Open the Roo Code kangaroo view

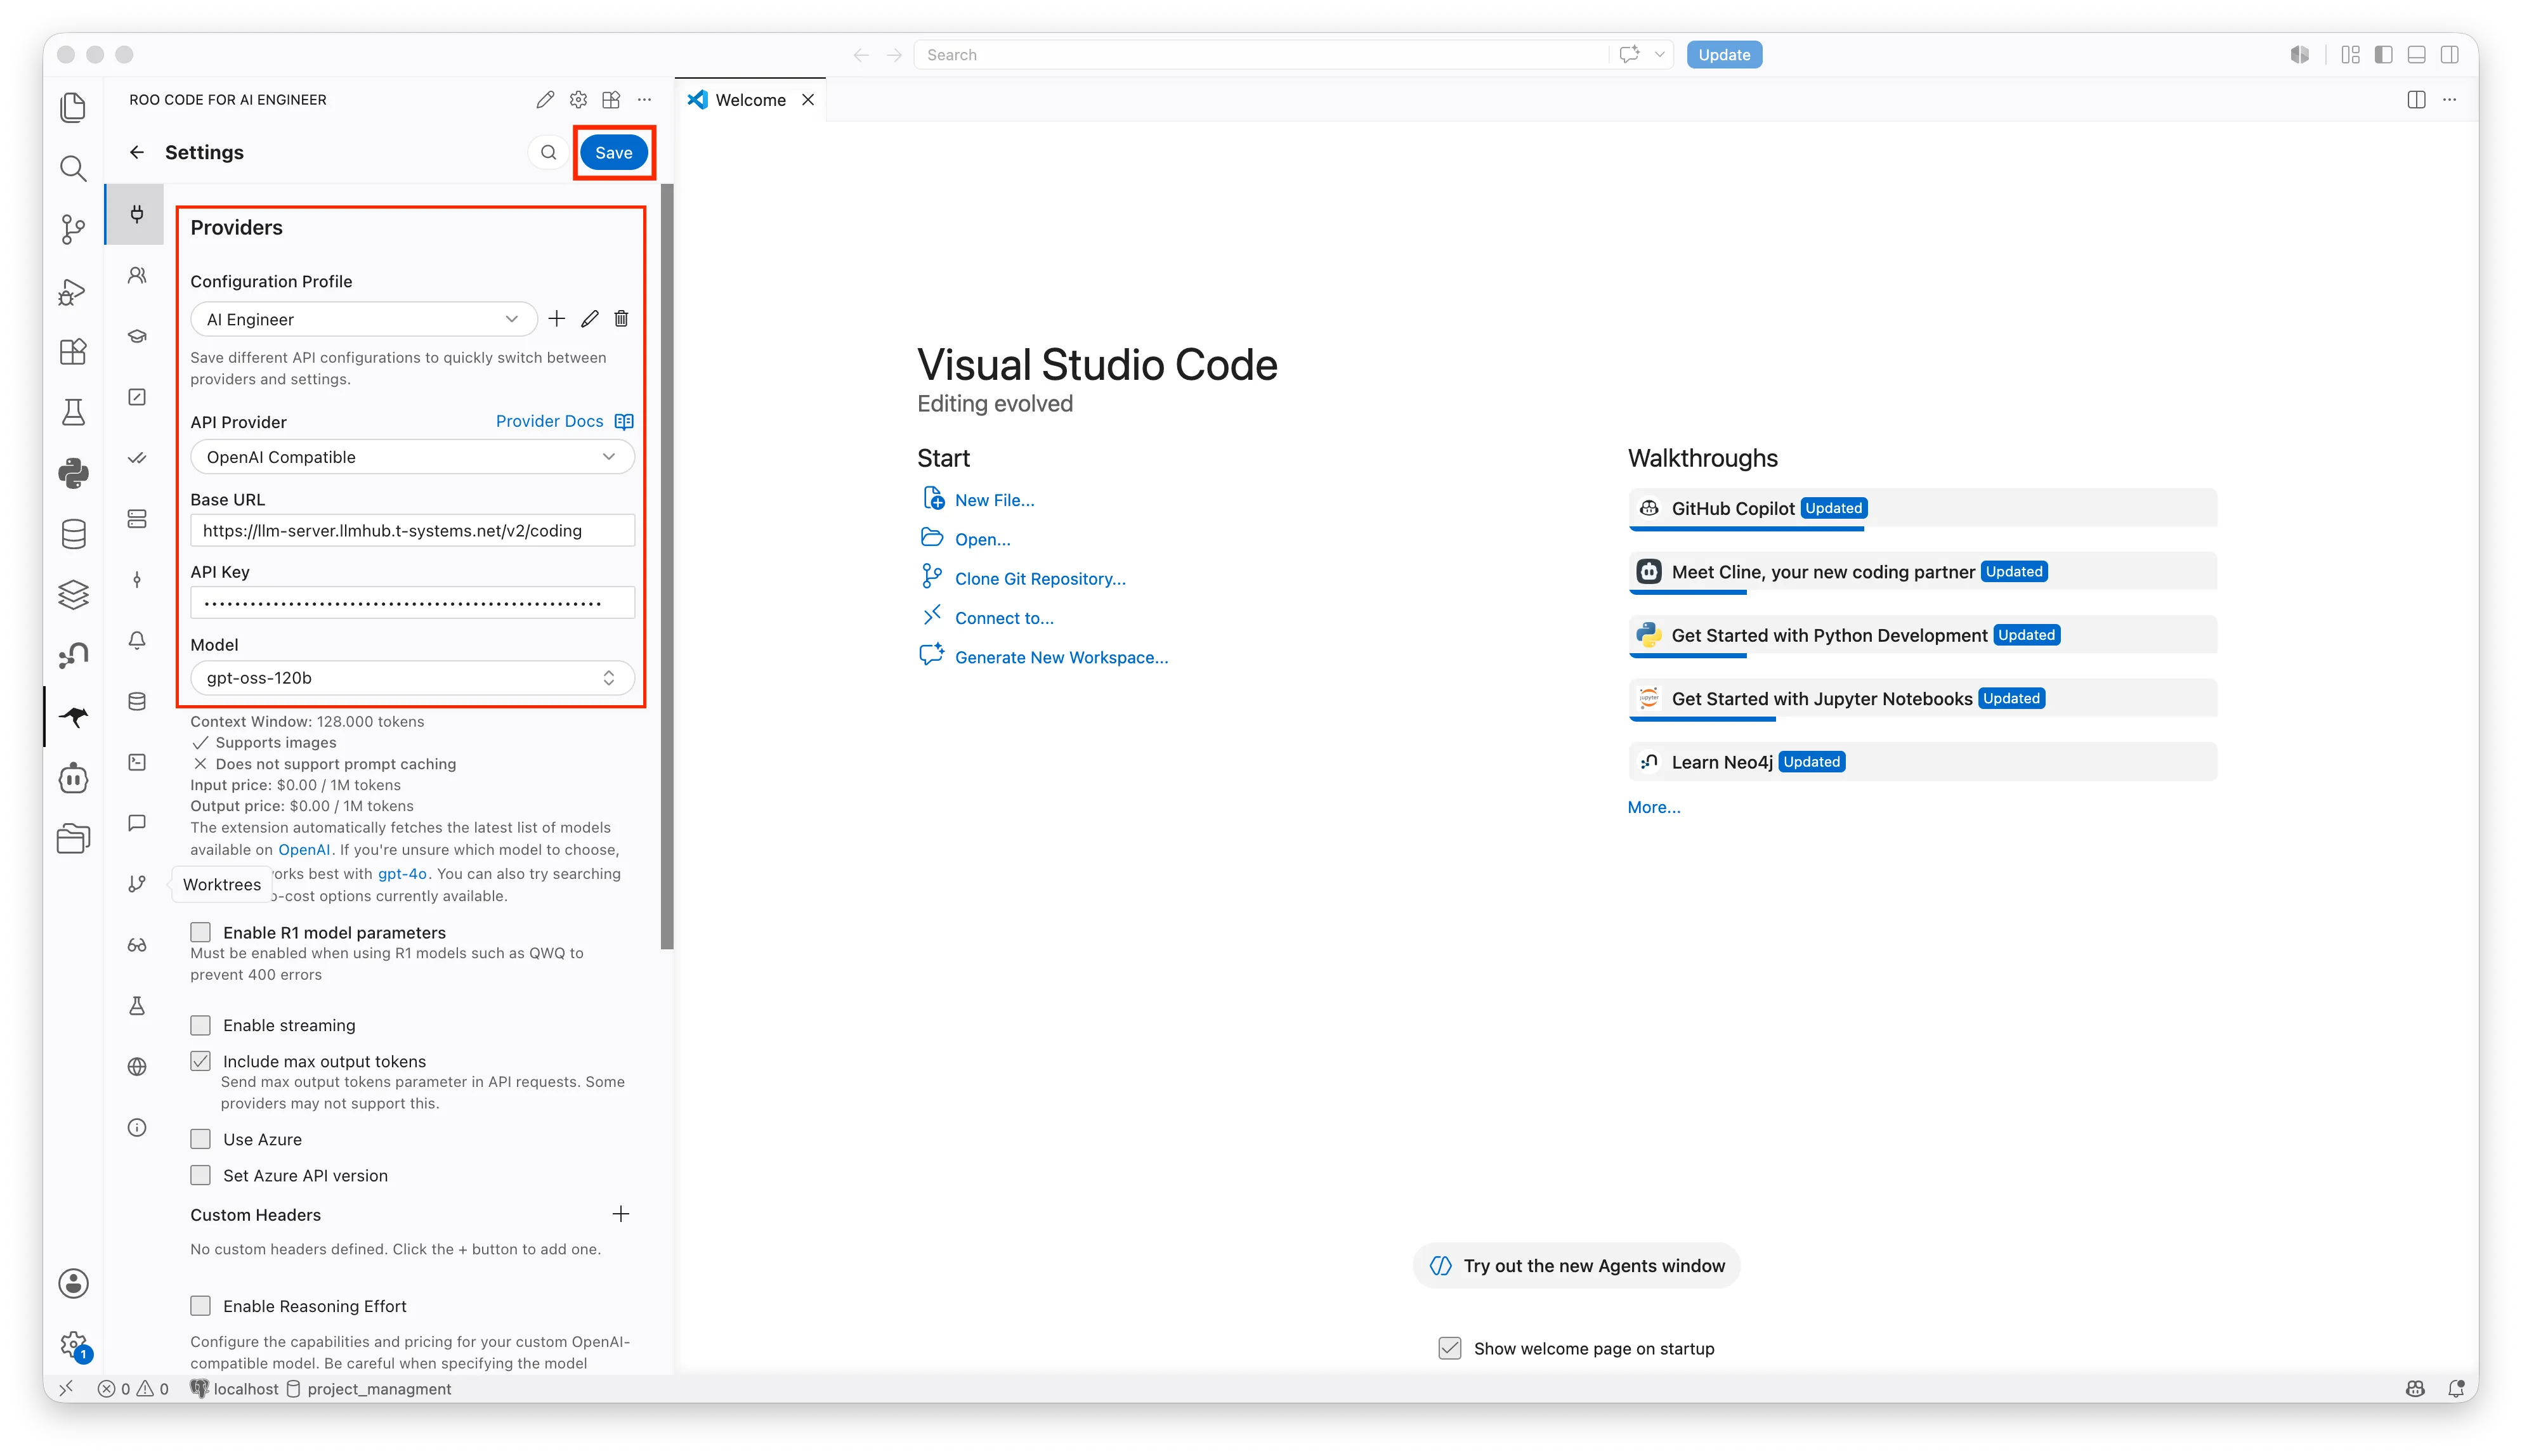(73, 716)
